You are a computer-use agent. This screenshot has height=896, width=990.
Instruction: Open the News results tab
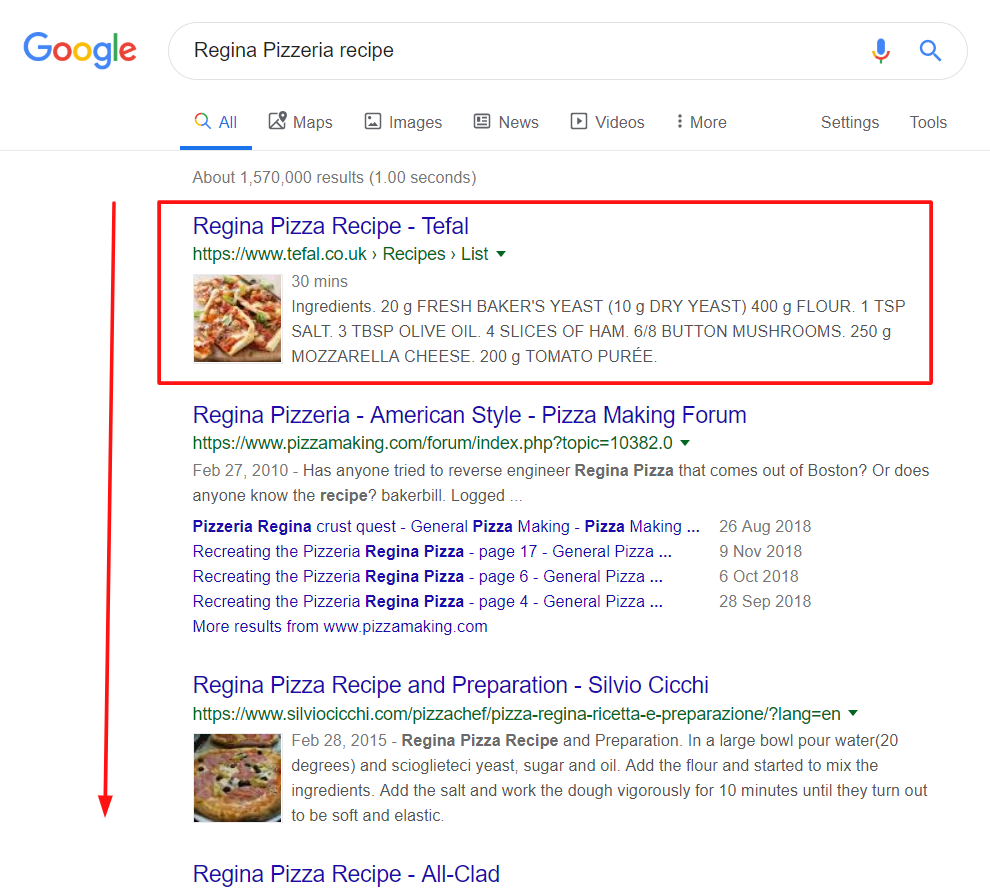pyautogui.click(x=506, y=122)
